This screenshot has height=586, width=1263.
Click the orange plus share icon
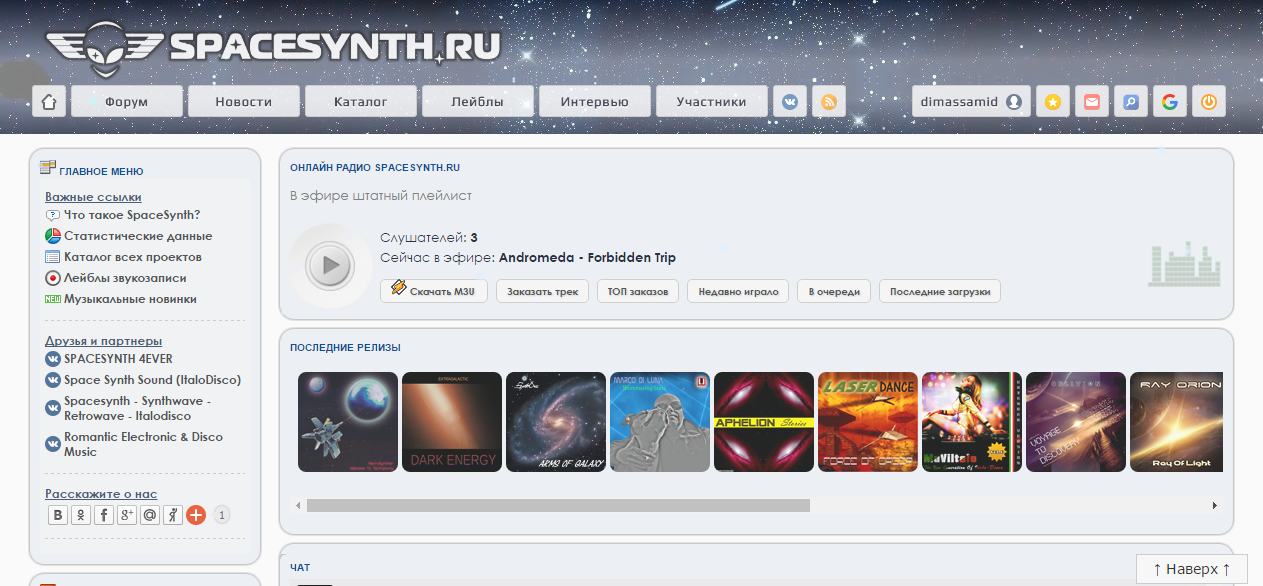[196, 515]
